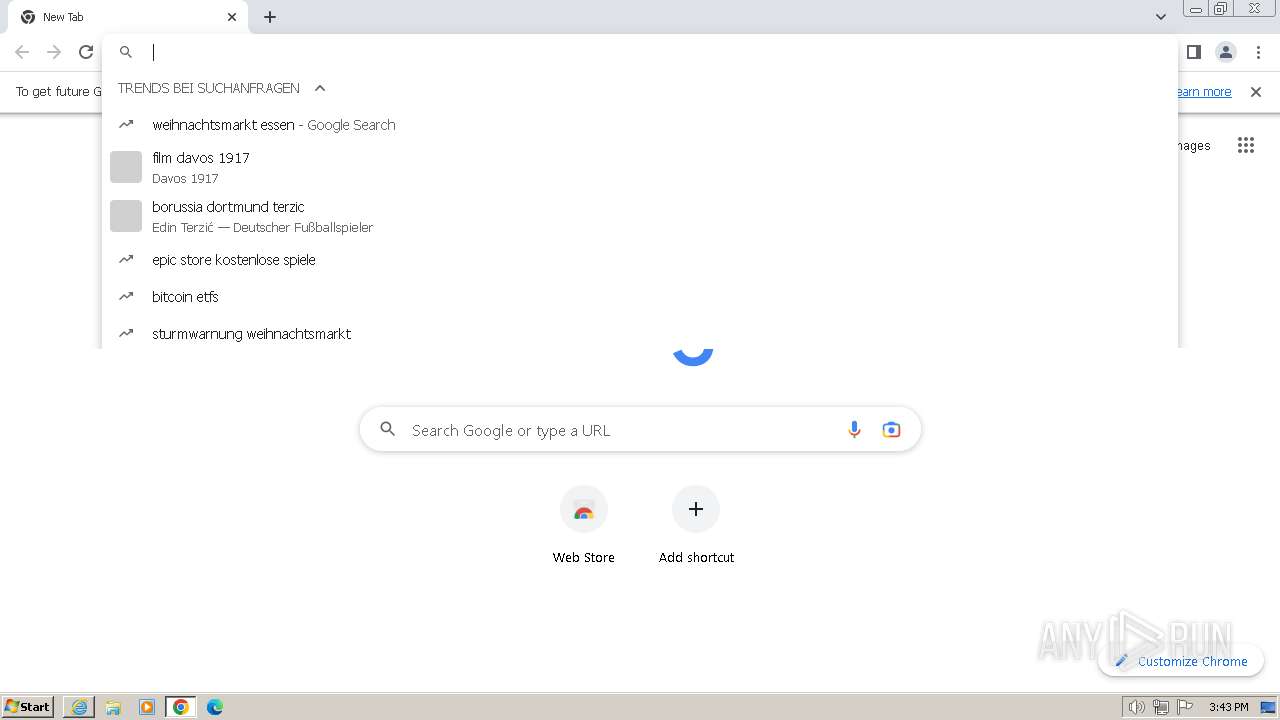Open File Explorer from the taskbar
The image size is (1280, 720).
[113, 707]
